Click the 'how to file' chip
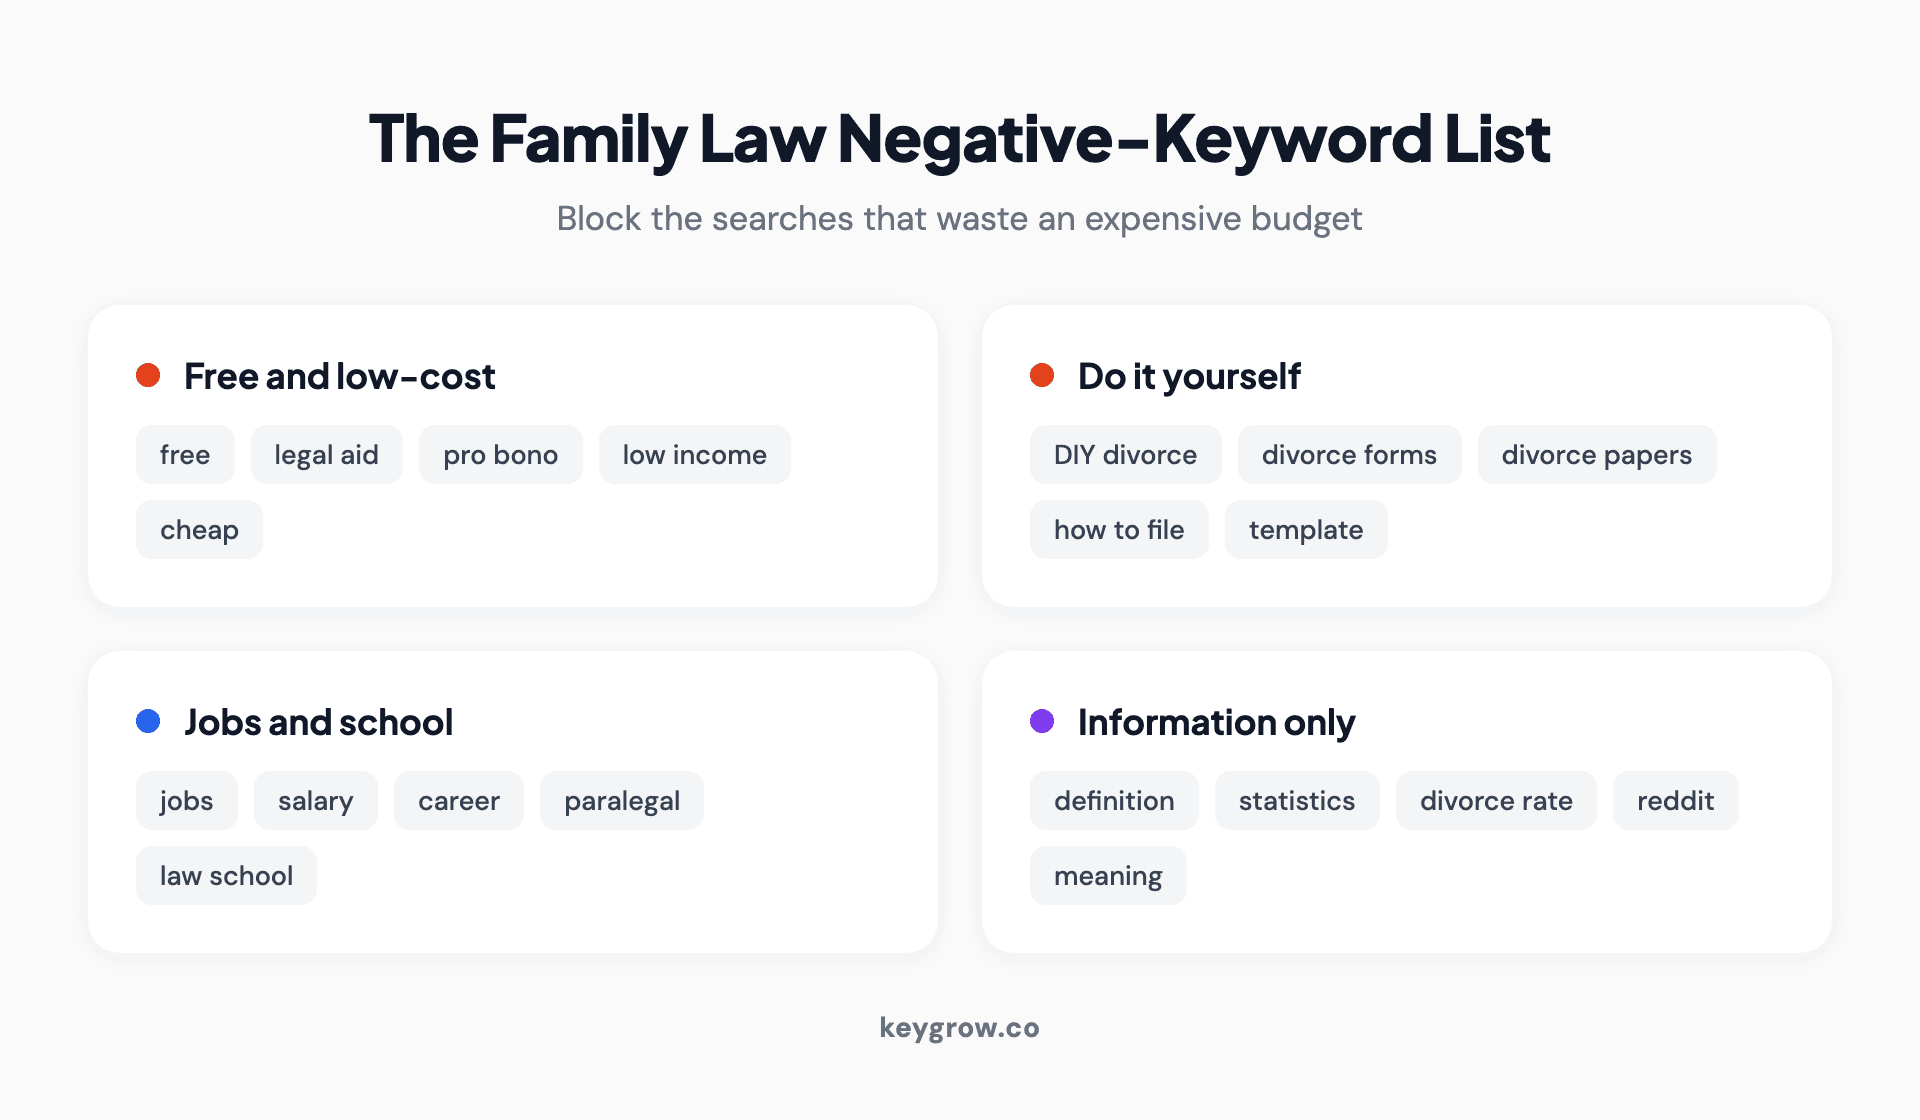This screenshot has width=1920, height=1120. pos(1119,530)
